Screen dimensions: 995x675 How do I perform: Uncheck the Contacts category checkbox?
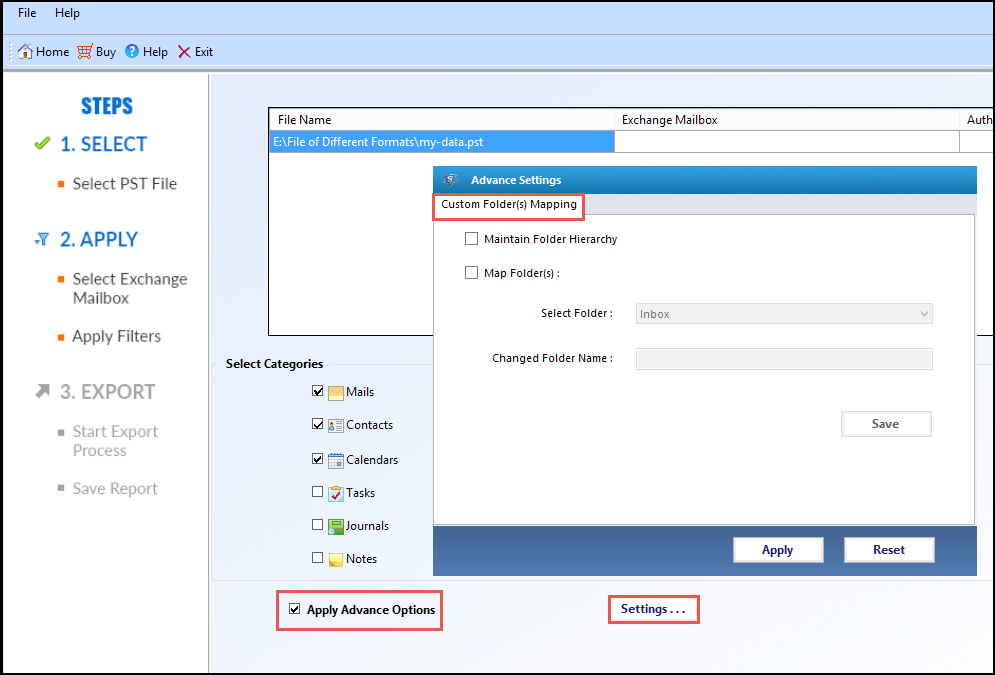click(x=318, y=424)
